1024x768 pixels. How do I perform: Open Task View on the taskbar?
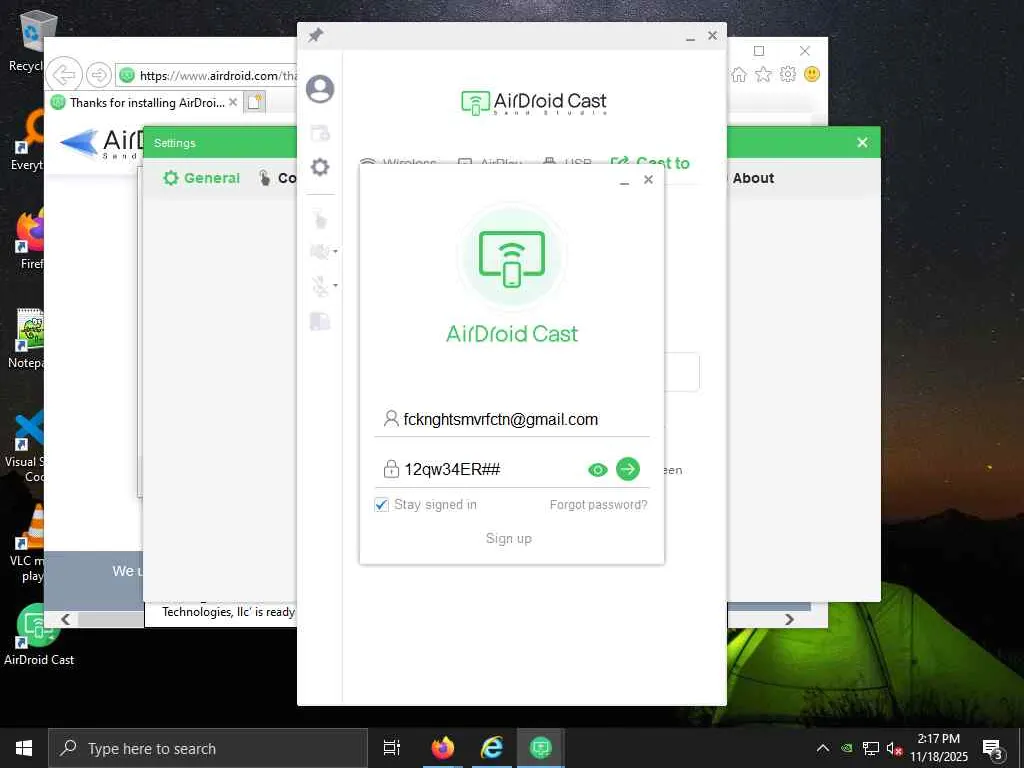391,748
